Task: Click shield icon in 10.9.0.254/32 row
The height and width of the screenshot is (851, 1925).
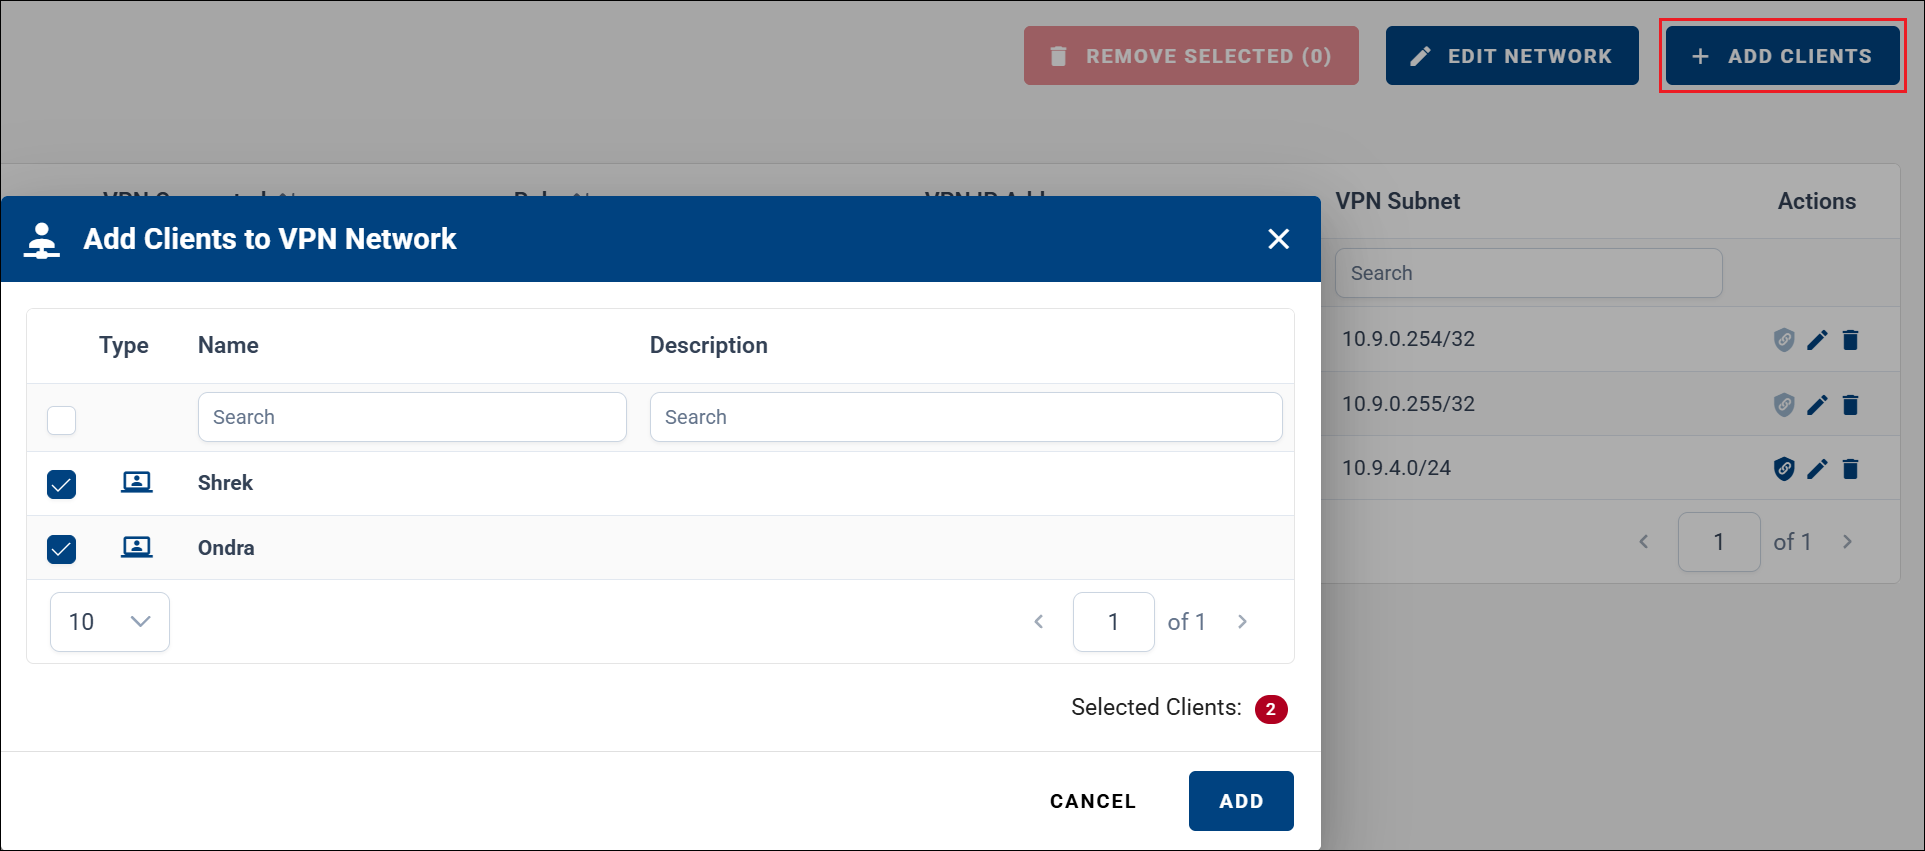Action: pos(1784,340)
